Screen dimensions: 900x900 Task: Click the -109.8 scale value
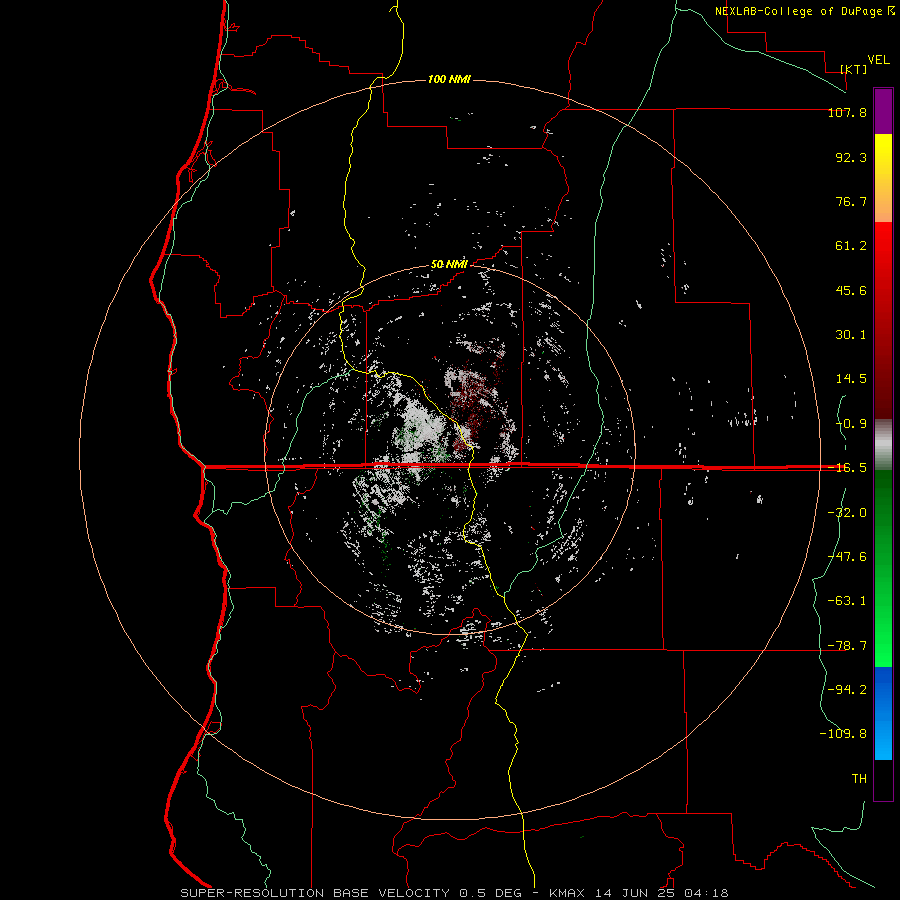[x=843, y=734]
